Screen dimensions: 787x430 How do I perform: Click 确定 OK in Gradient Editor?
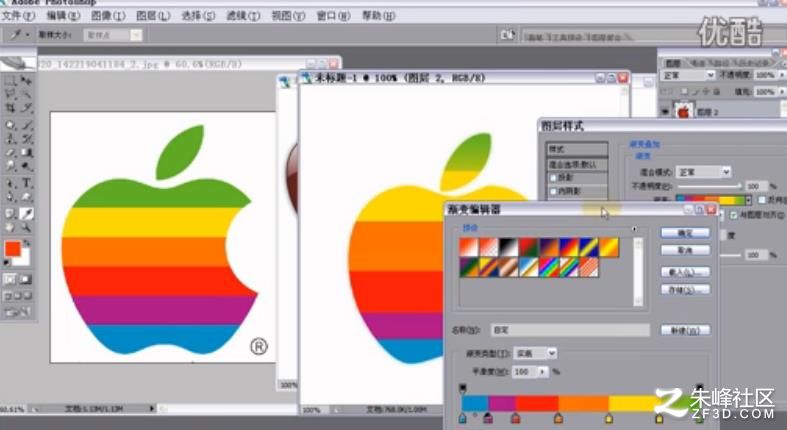click(685, 233)
